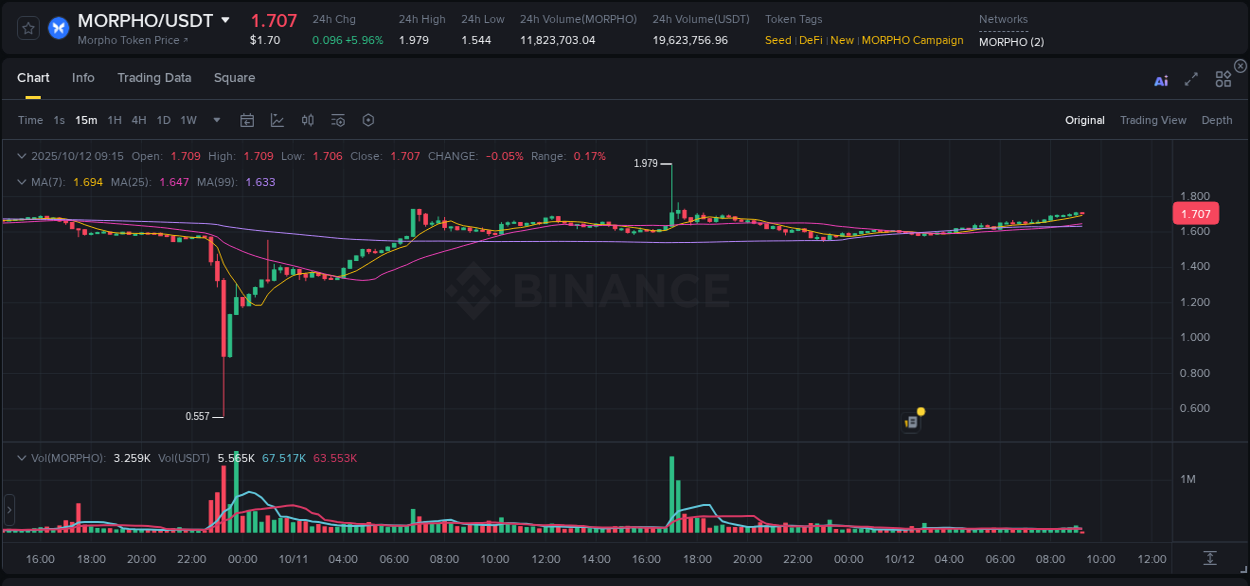Screen dimensions: 1250x586
Task: Open the indicator settings list icon
Action: click(337, 120)
